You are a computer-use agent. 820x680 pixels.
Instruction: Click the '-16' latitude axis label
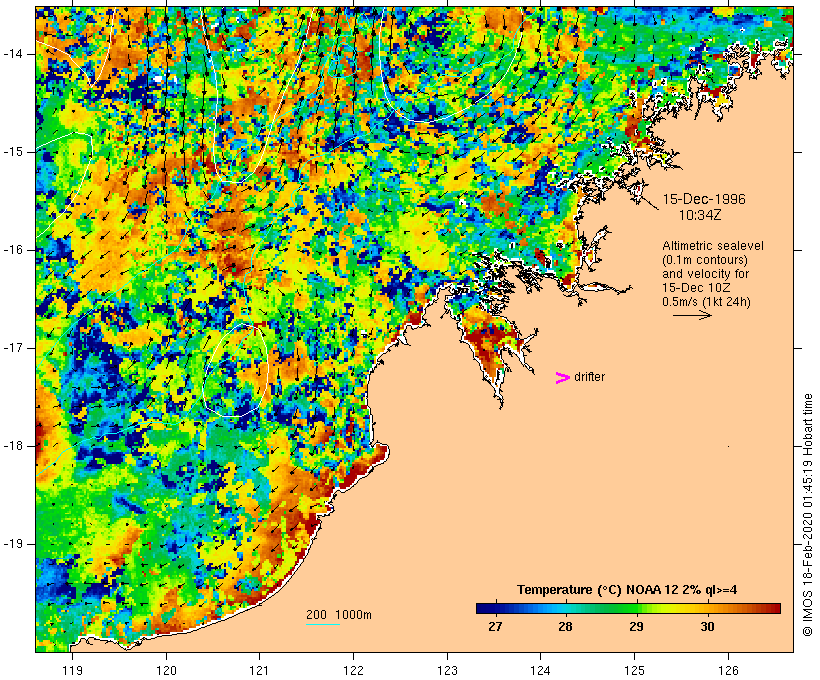[x=12, y=250]
